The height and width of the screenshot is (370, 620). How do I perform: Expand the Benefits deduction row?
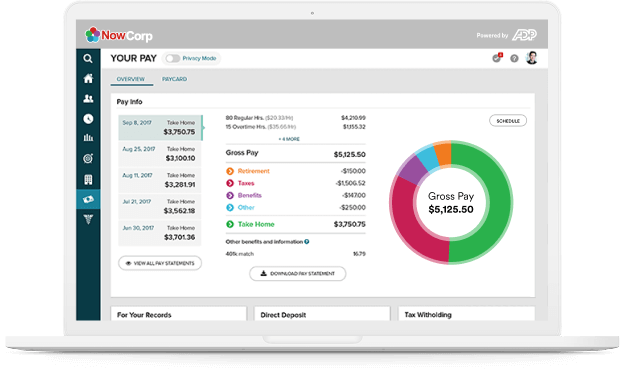click(295, 195)
